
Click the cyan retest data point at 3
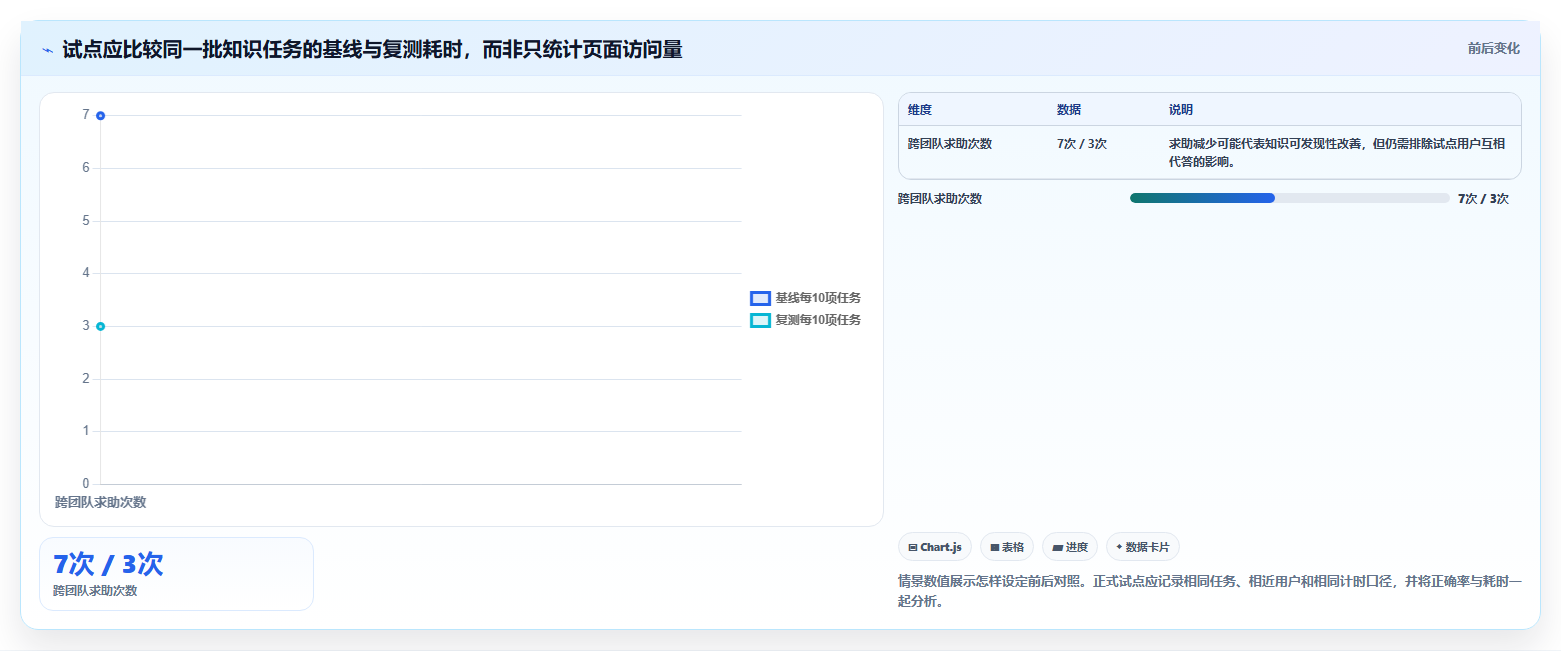click(101, 326)
